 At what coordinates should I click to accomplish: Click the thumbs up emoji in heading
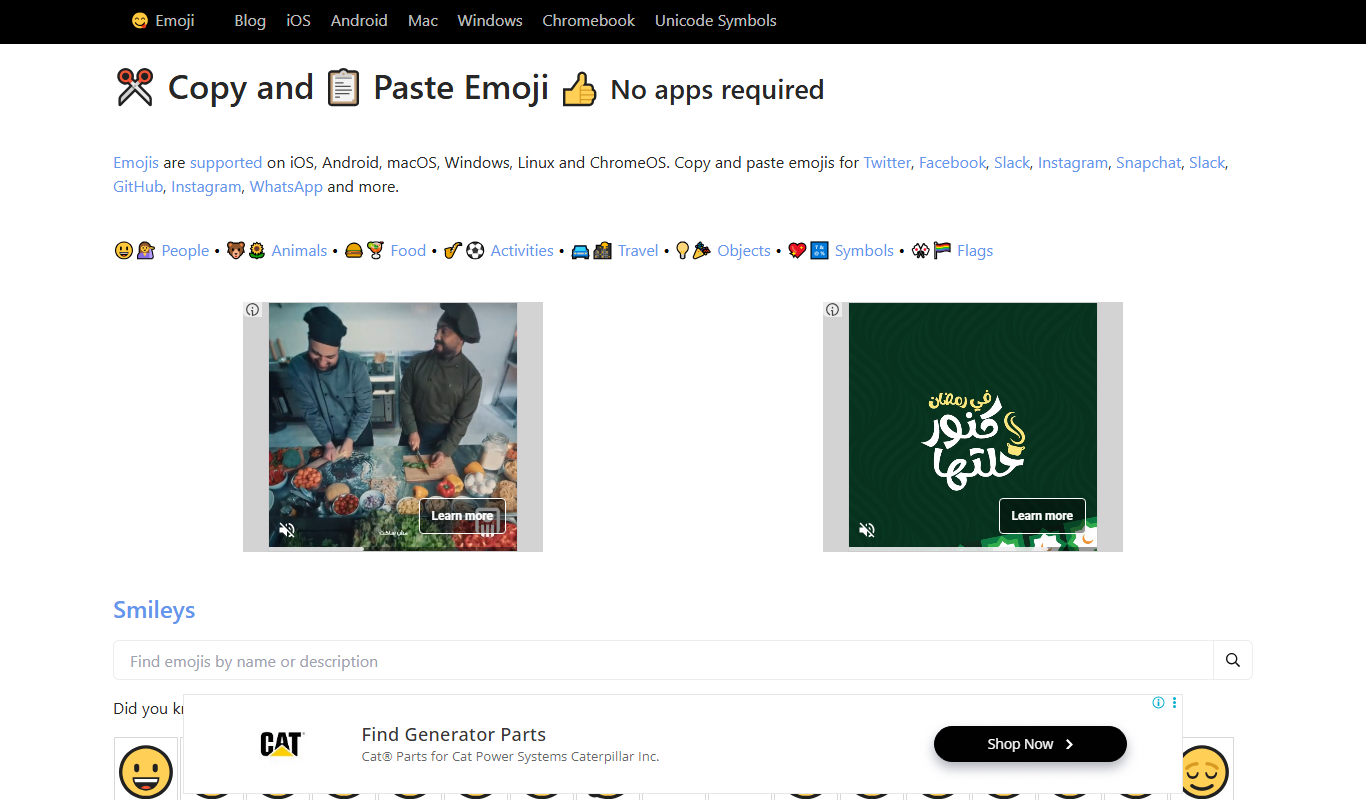579,90
